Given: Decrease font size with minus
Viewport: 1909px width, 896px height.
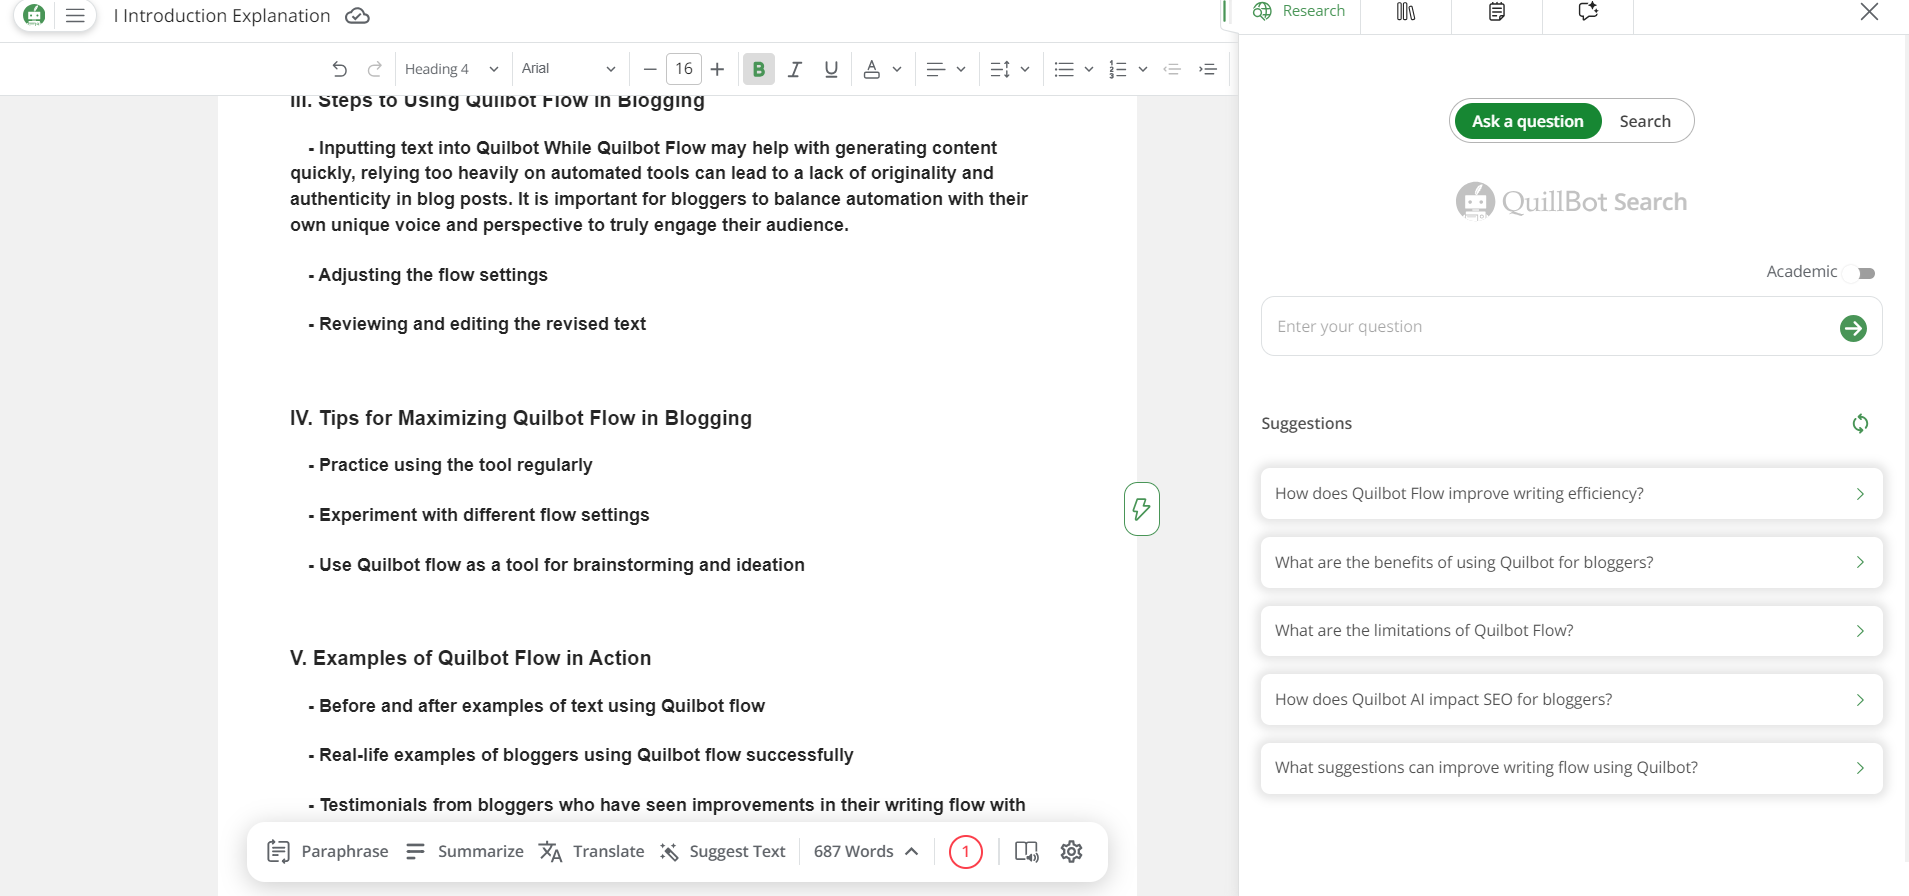Looking at the screenshot, I should pyautogui.click(x=650, y=69).
